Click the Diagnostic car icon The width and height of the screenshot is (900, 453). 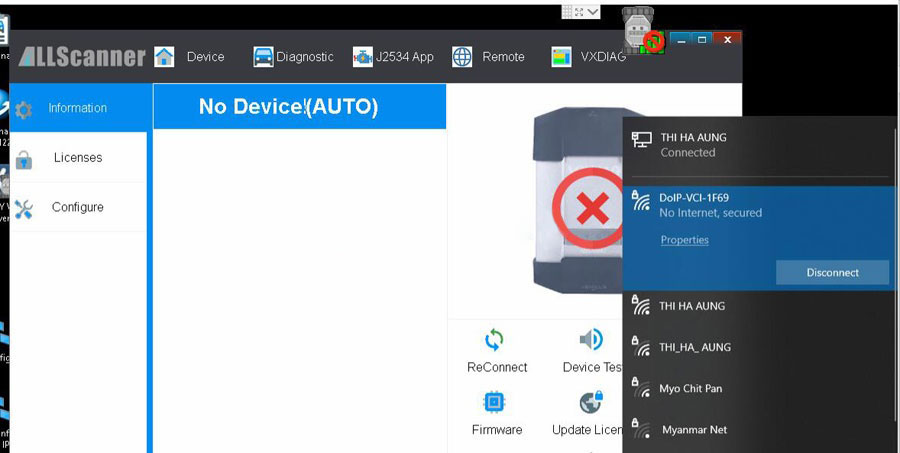263,57
